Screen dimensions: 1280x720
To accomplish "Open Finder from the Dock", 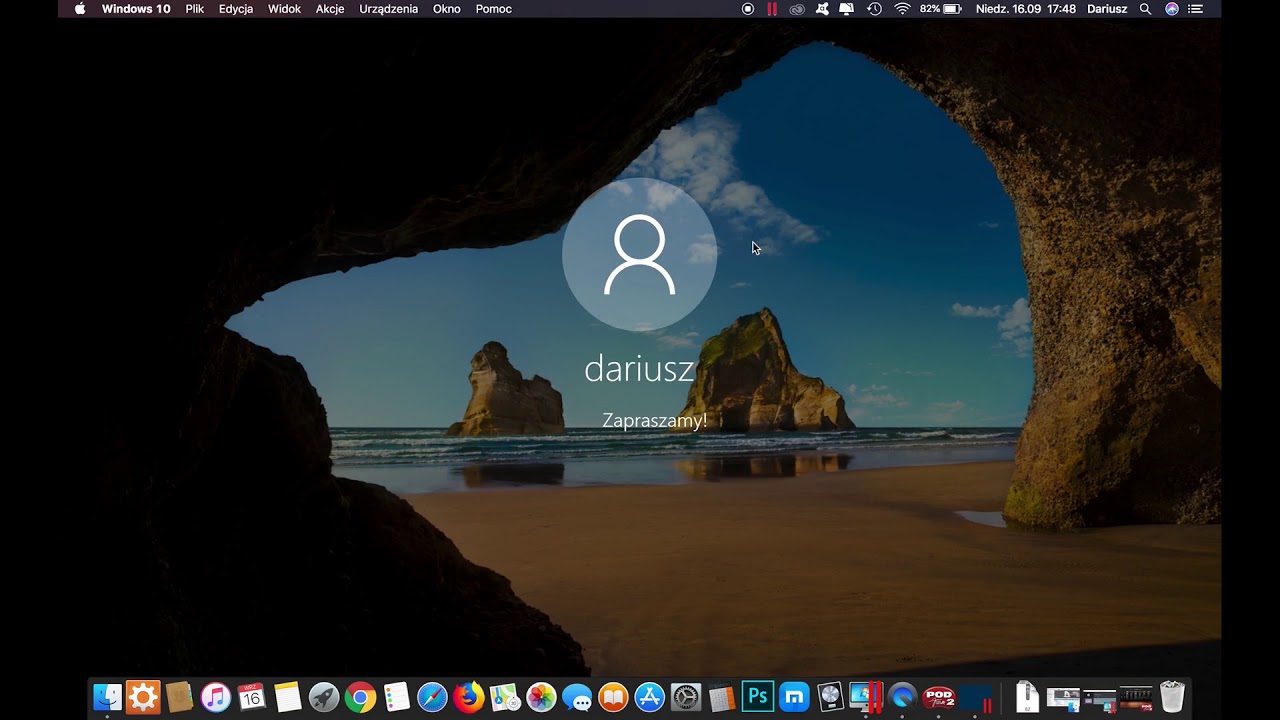I will pos(107,697).
